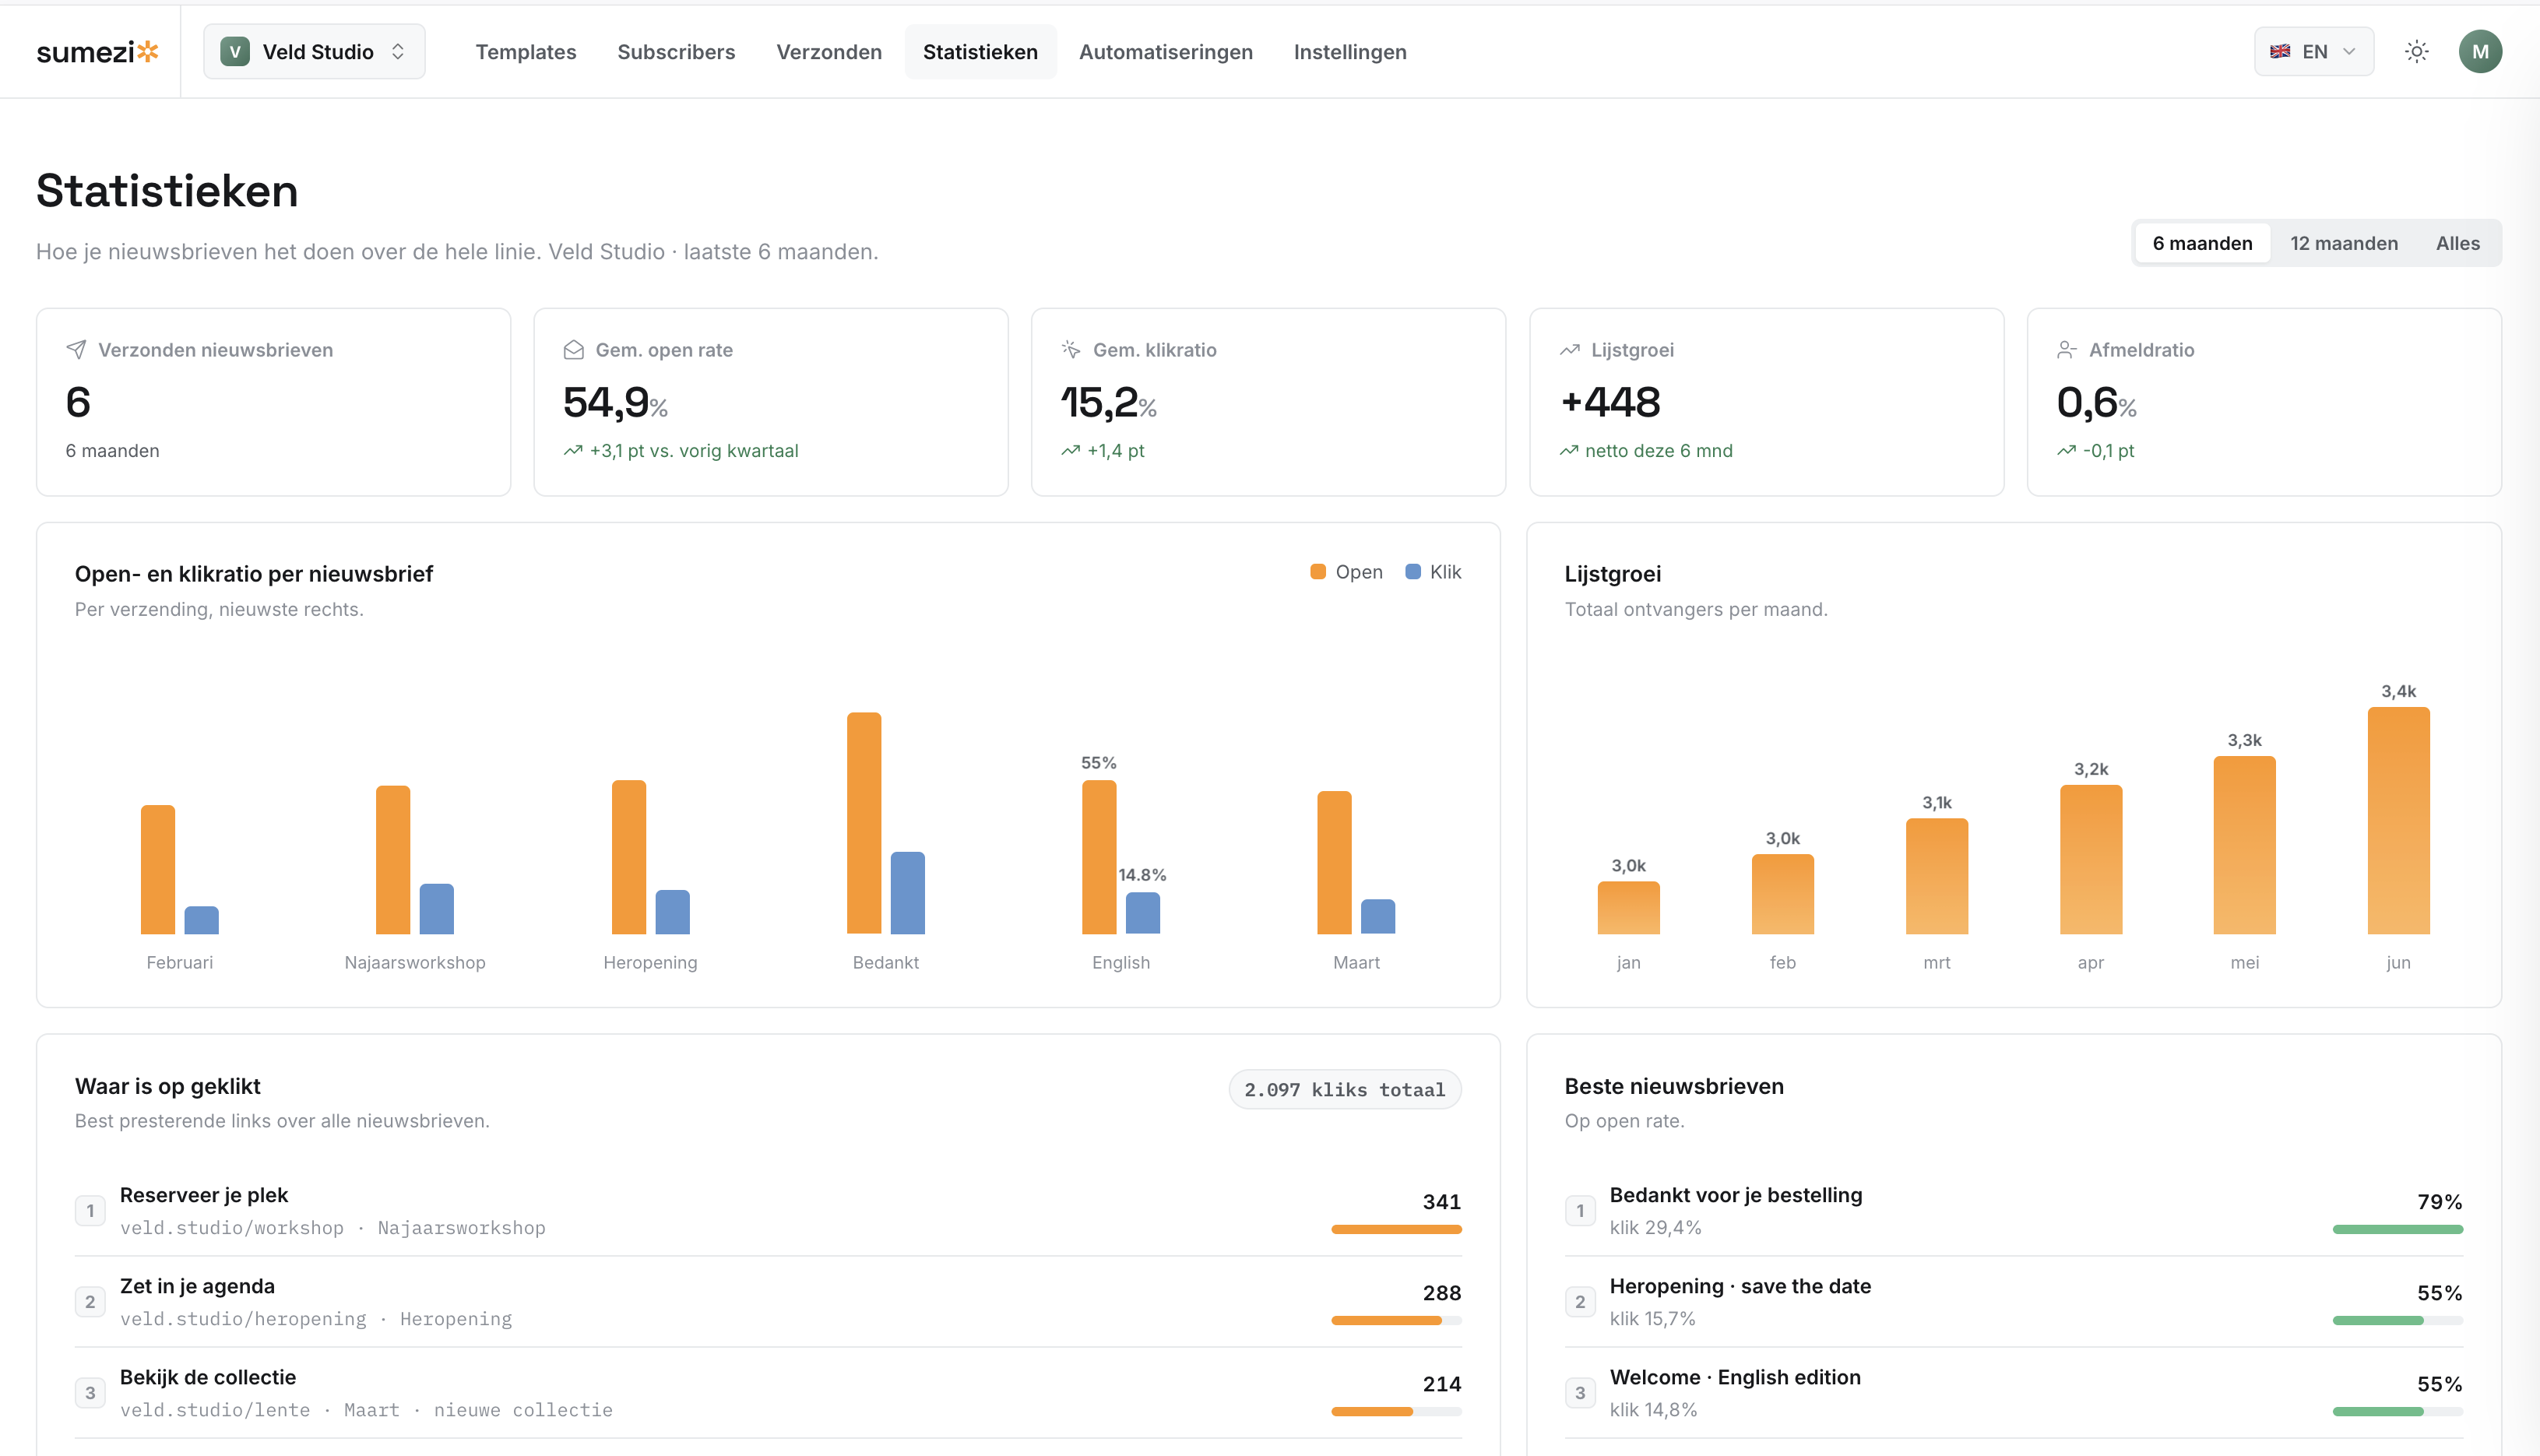Click the trend arrow beside +1,4 pt
Viewport: 2540px width, 1456px height.
click(1071, 451)
